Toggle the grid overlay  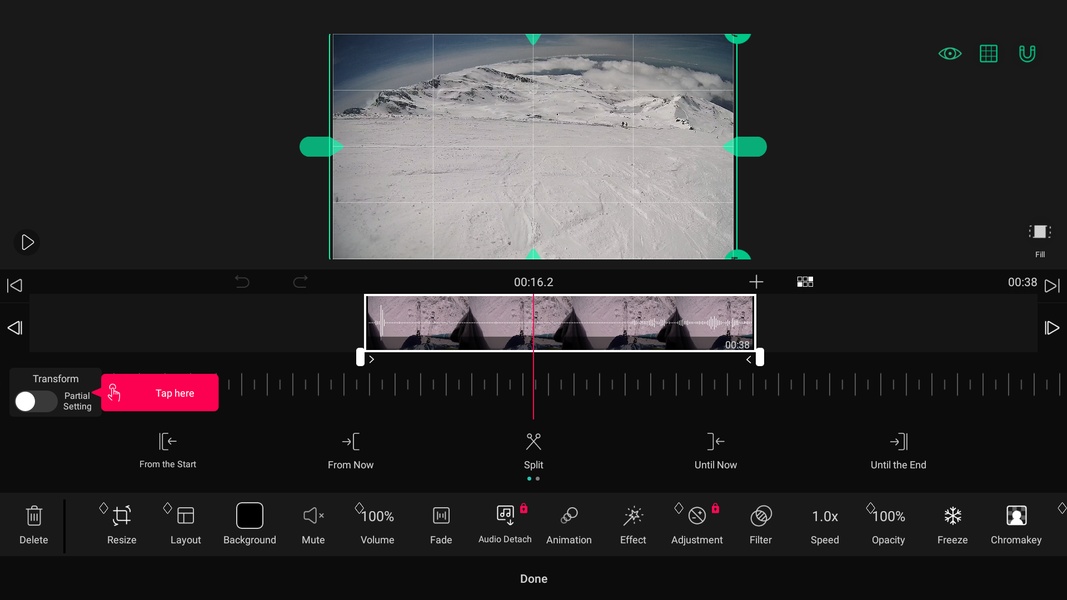coord(989,53)
